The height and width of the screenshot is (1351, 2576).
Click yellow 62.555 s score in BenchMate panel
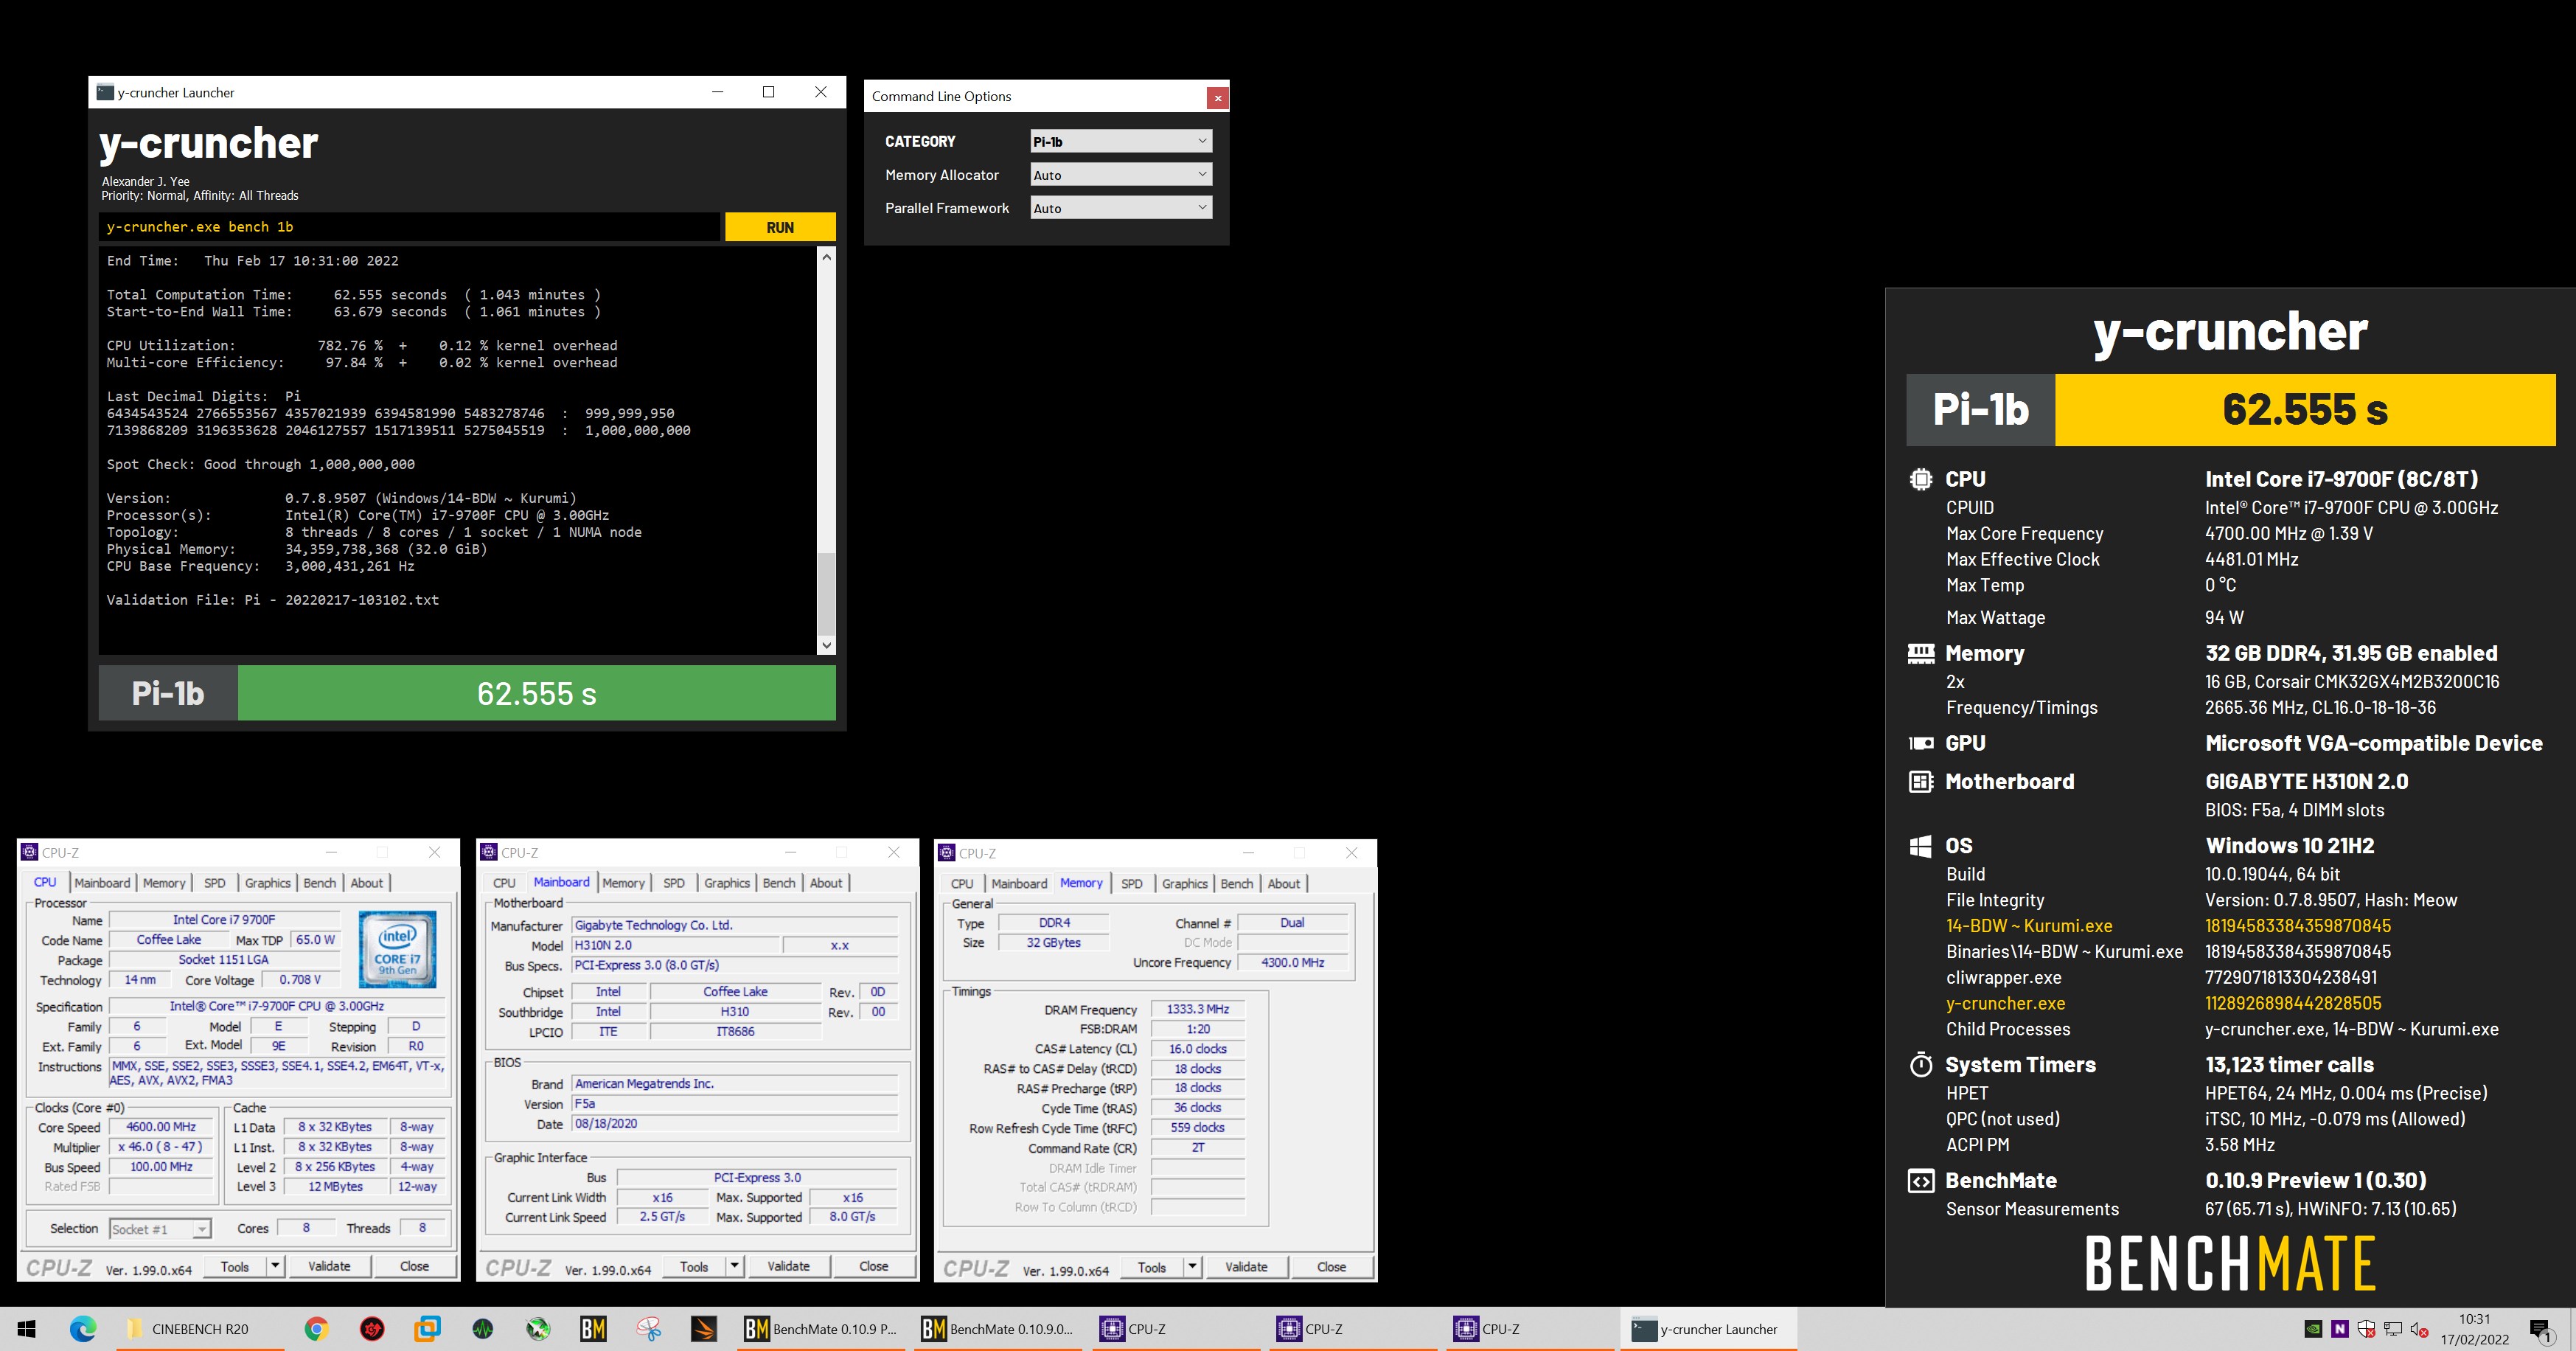pos(2305,410)
